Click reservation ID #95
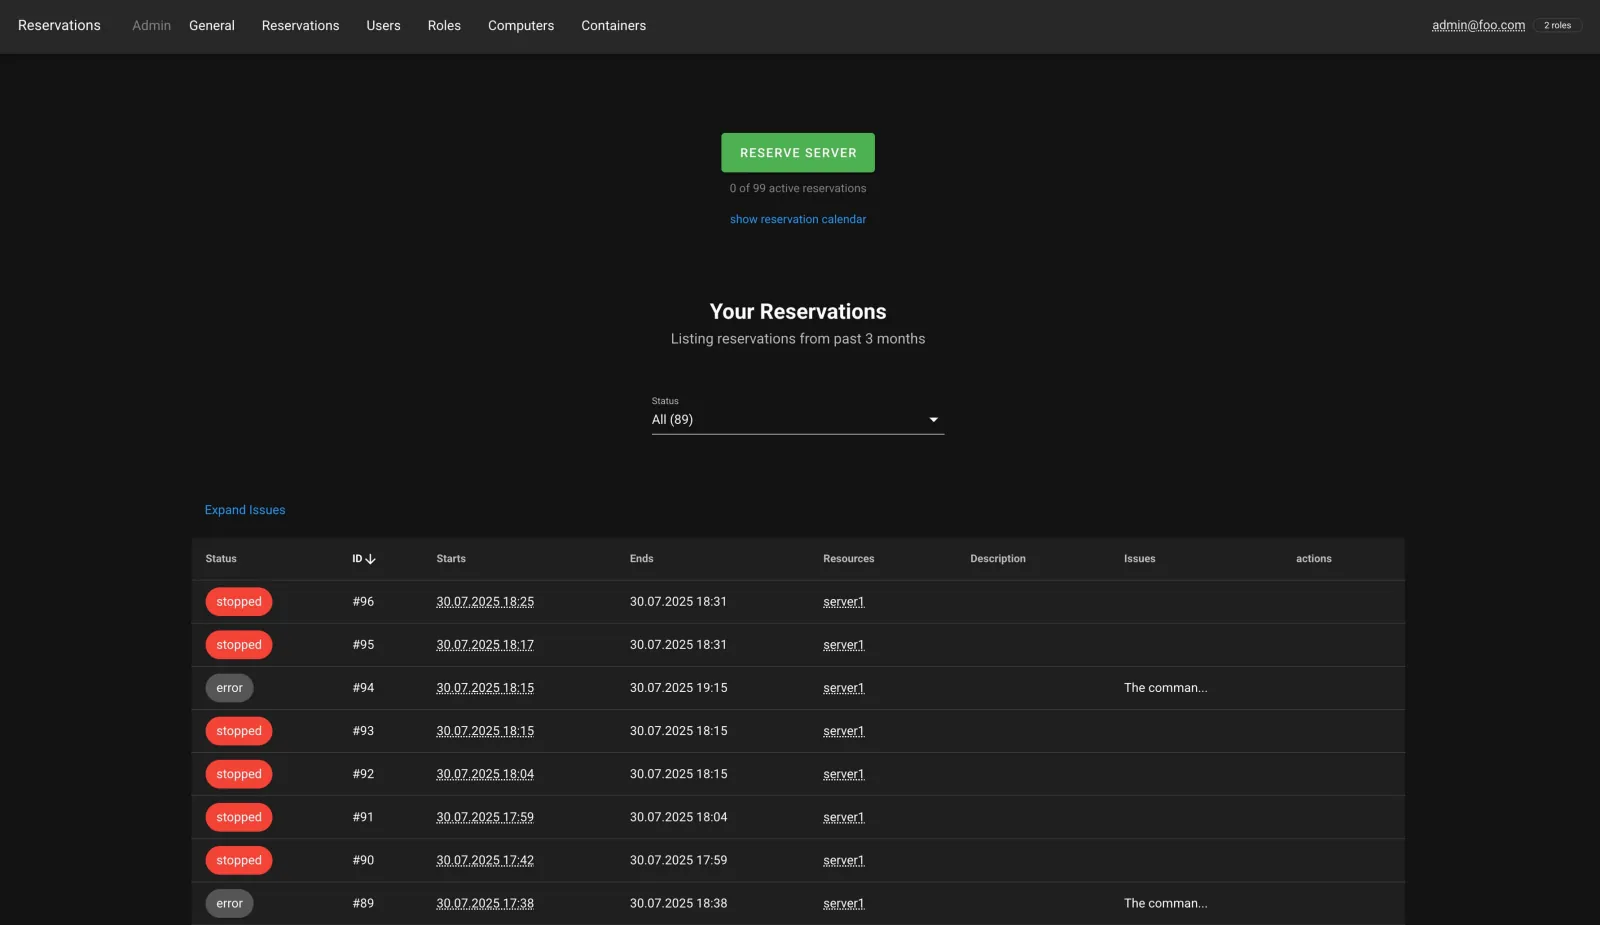The width and height of the screenshot is (1600, 925). pyautogui.click(x=363, y=645)
